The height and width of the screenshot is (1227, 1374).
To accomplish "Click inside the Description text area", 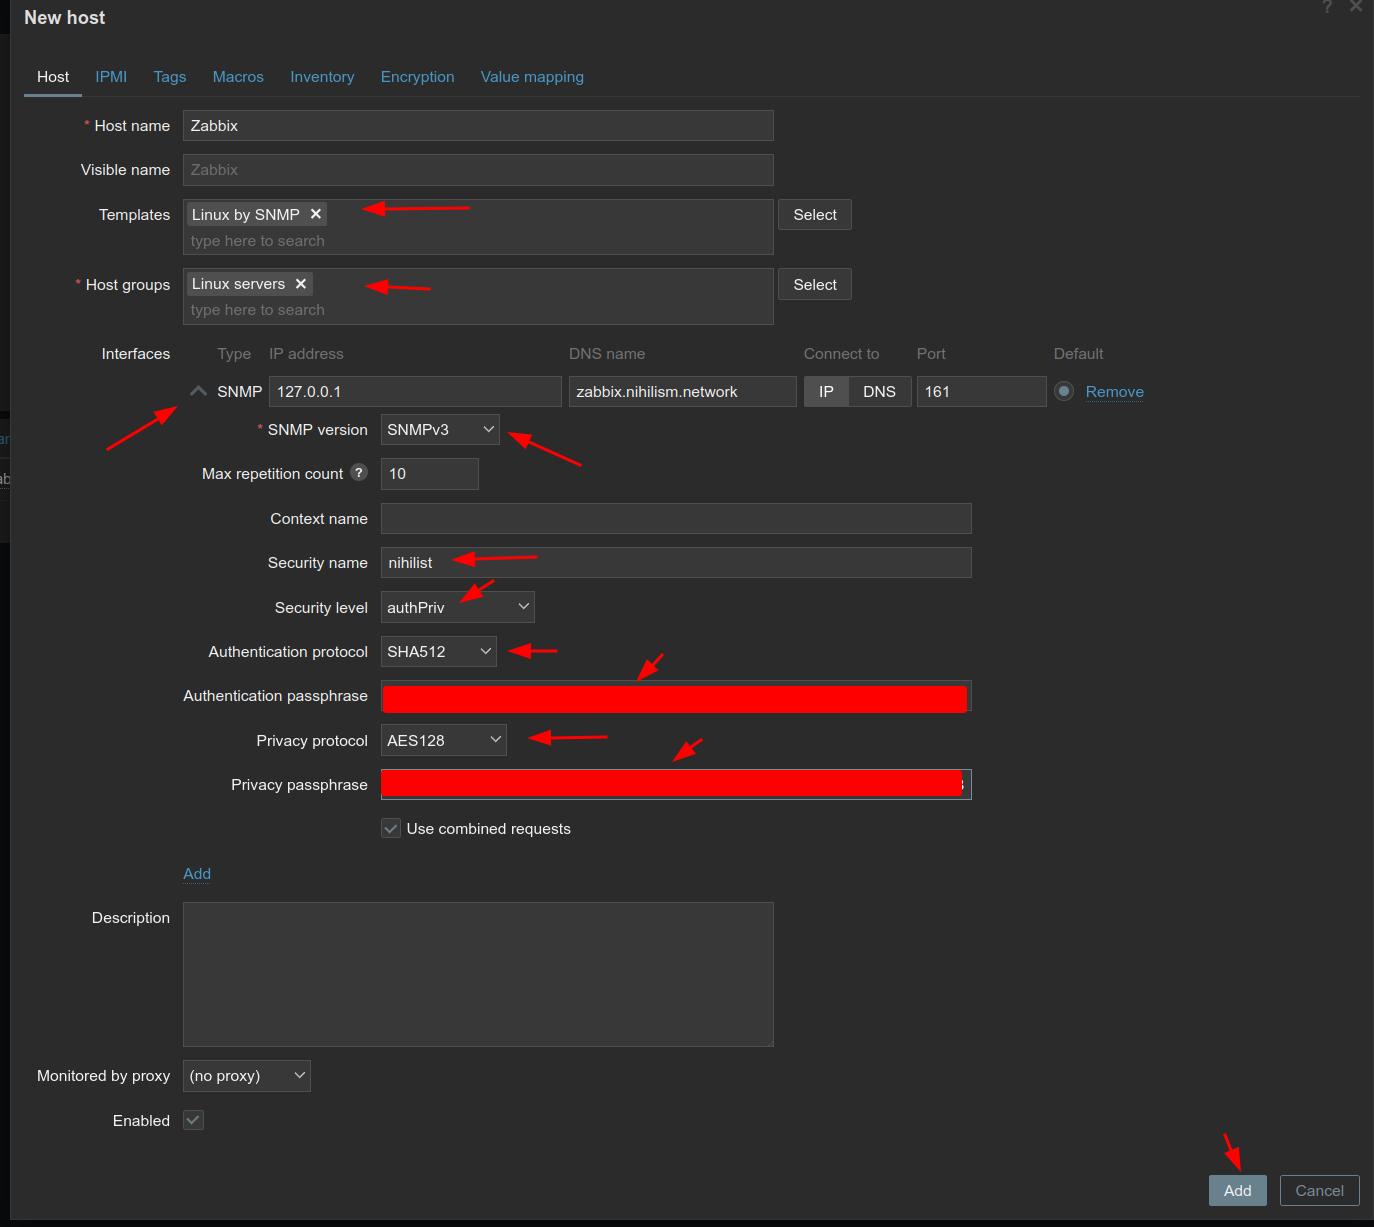I will (478, 974).
